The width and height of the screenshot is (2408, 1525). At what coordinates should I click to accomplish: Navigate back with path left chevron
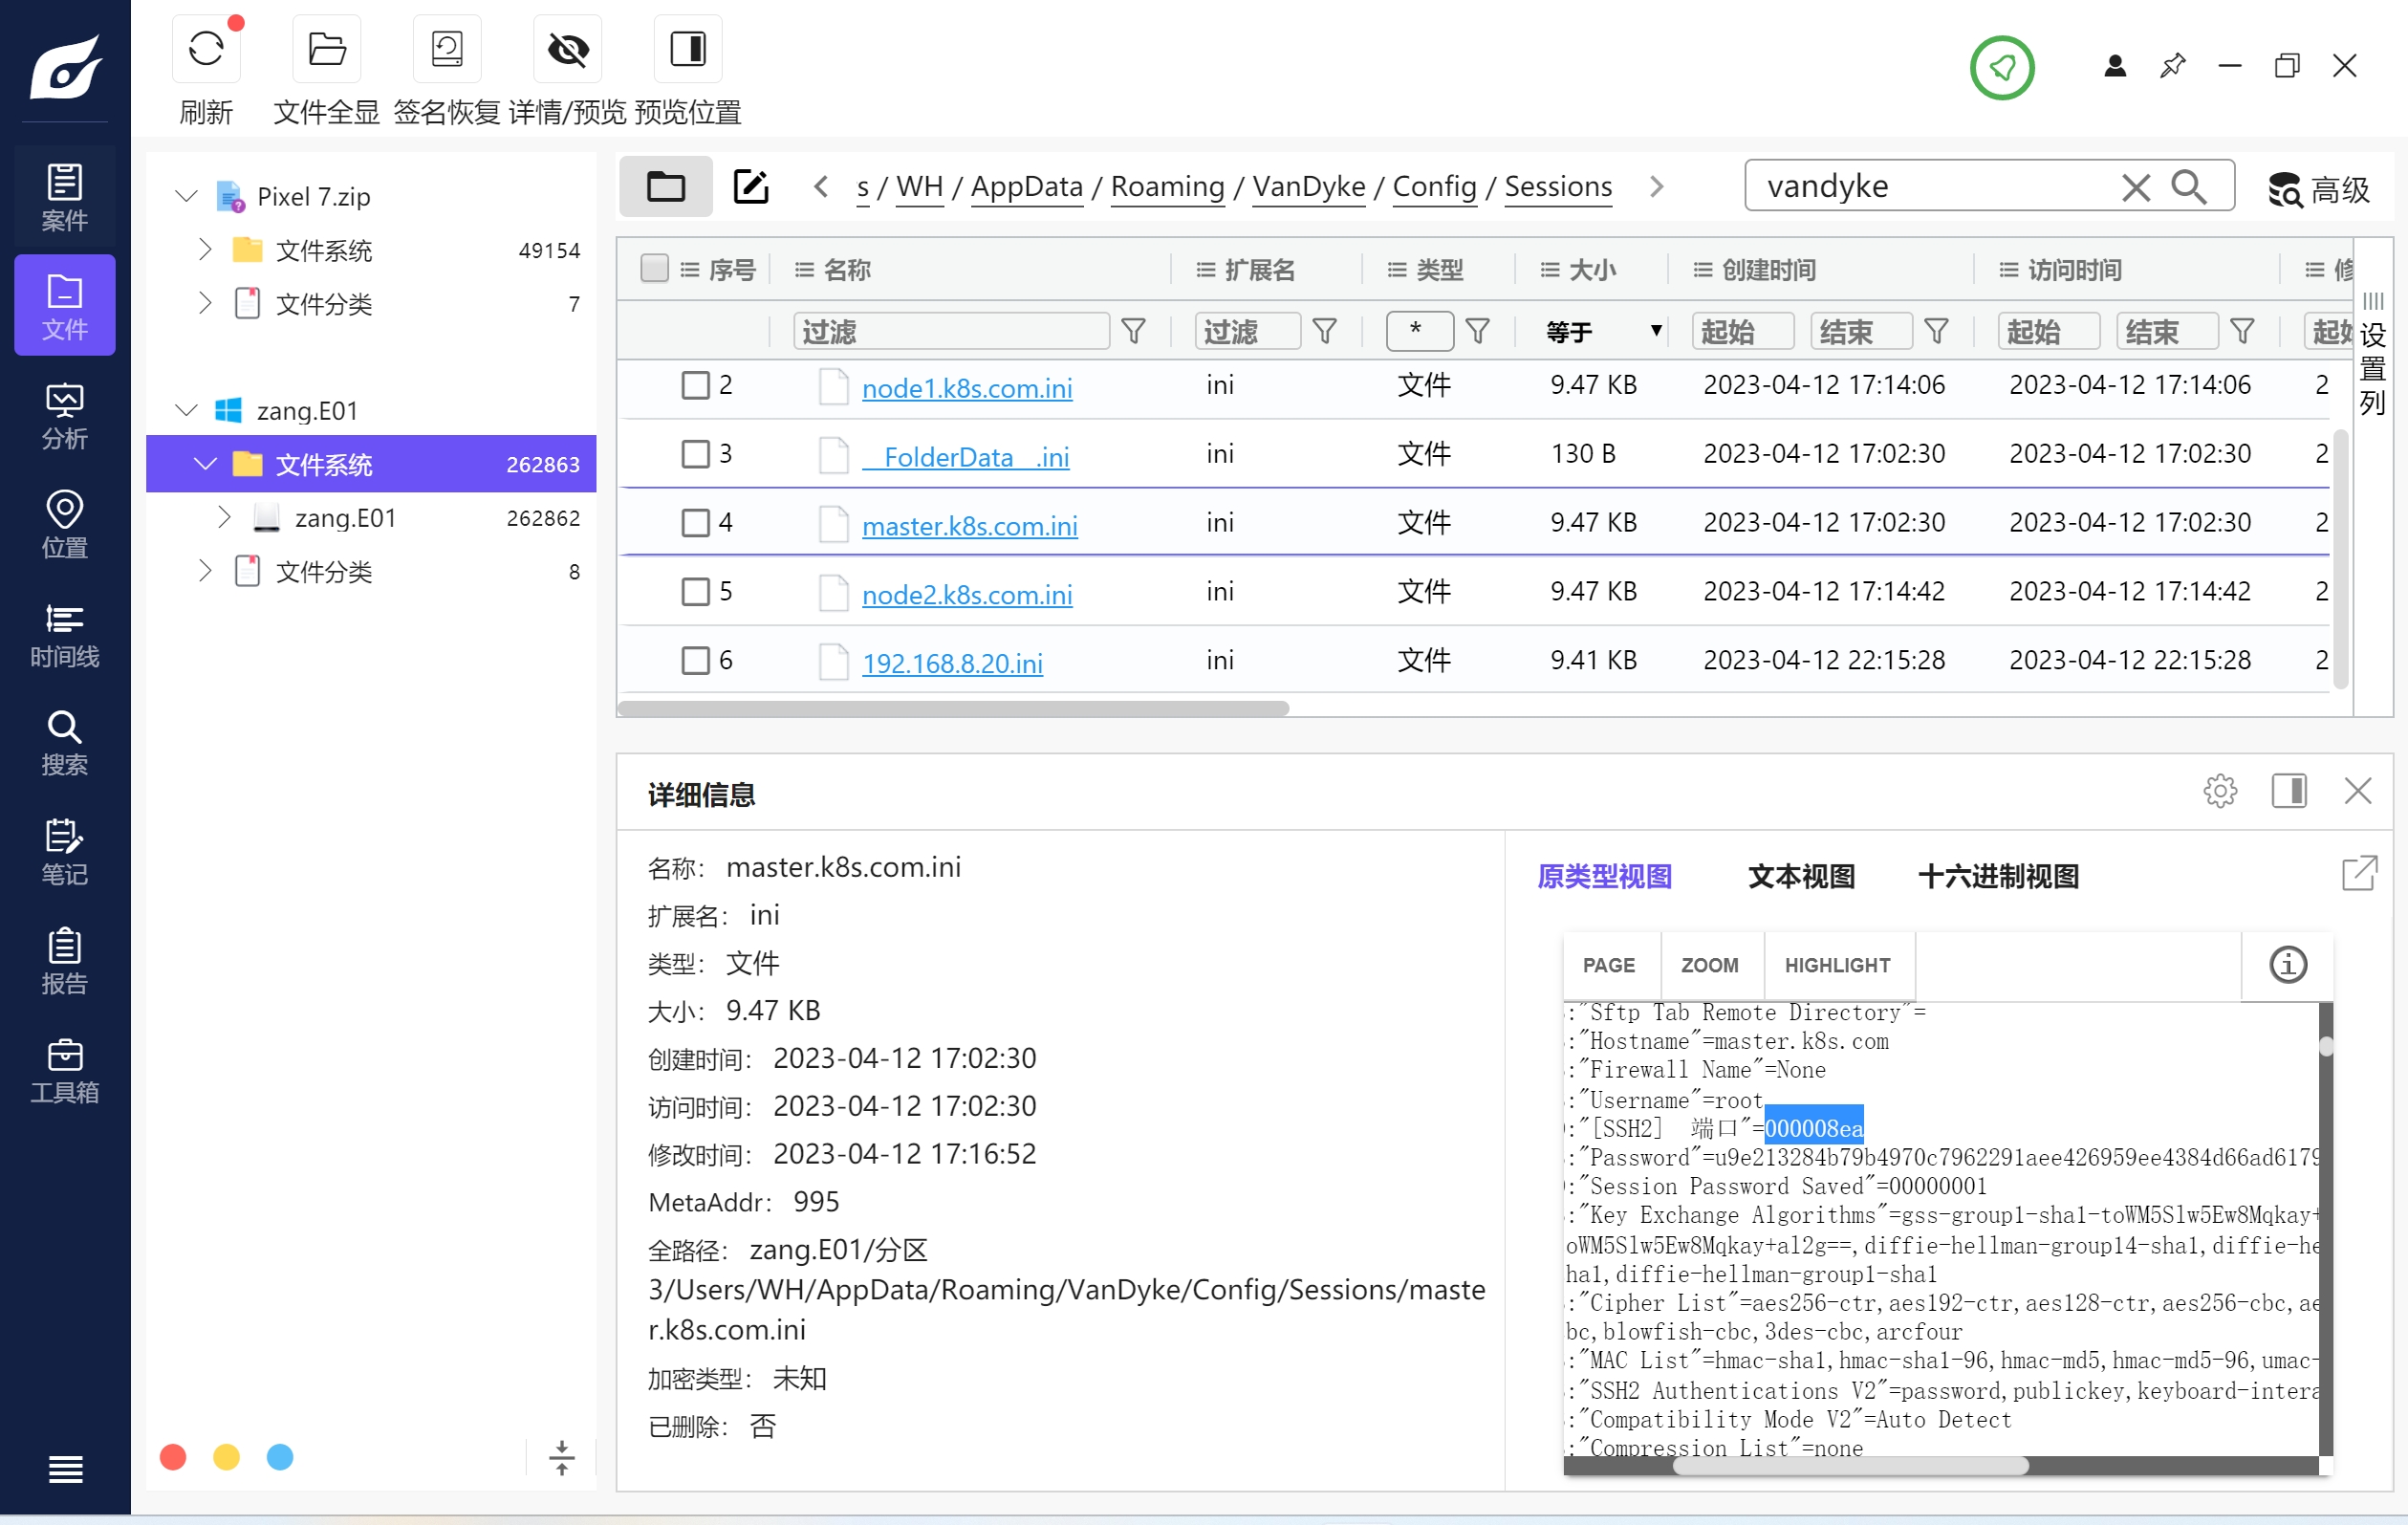pyautogui.click(x=820, y=186)
